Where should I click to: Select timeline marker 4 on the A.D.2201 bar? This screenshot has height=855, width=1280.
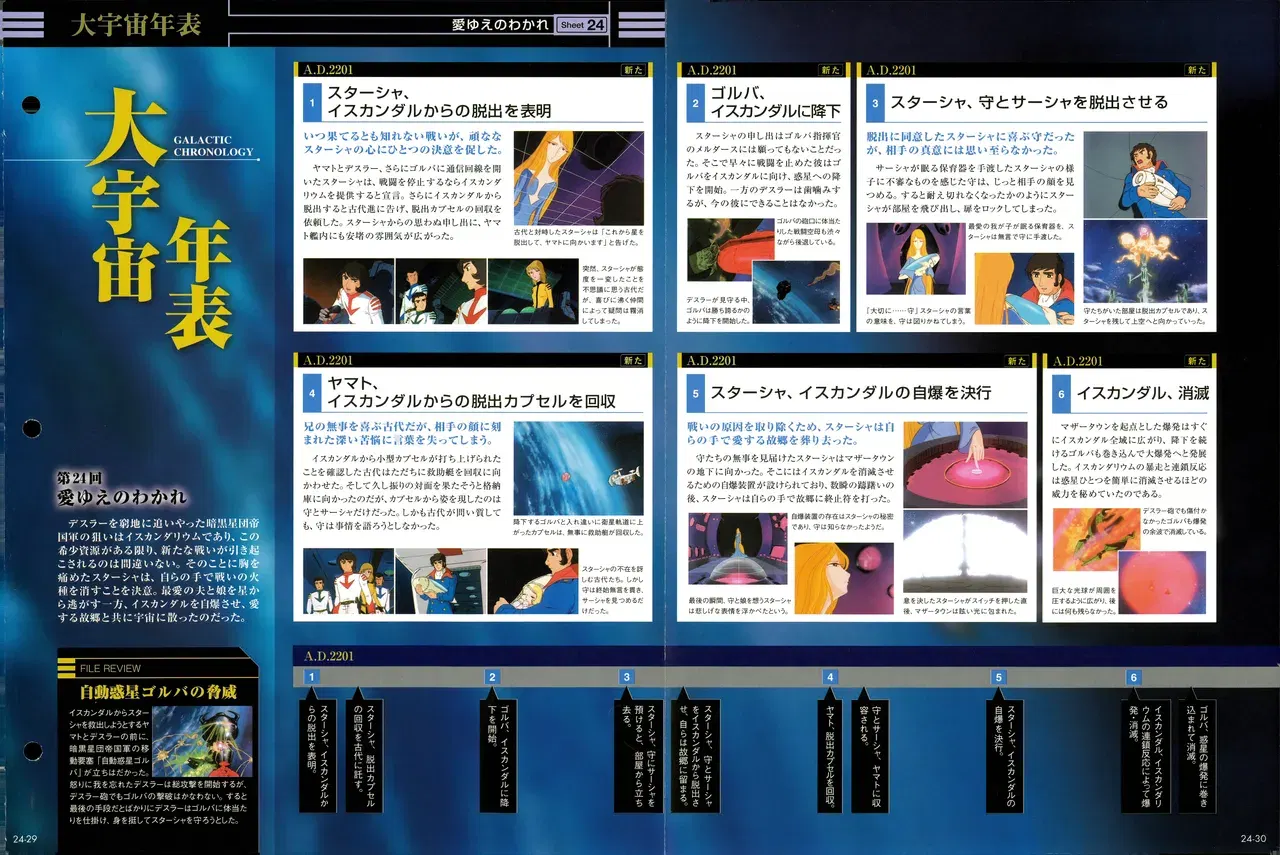(x=829, y=677)
